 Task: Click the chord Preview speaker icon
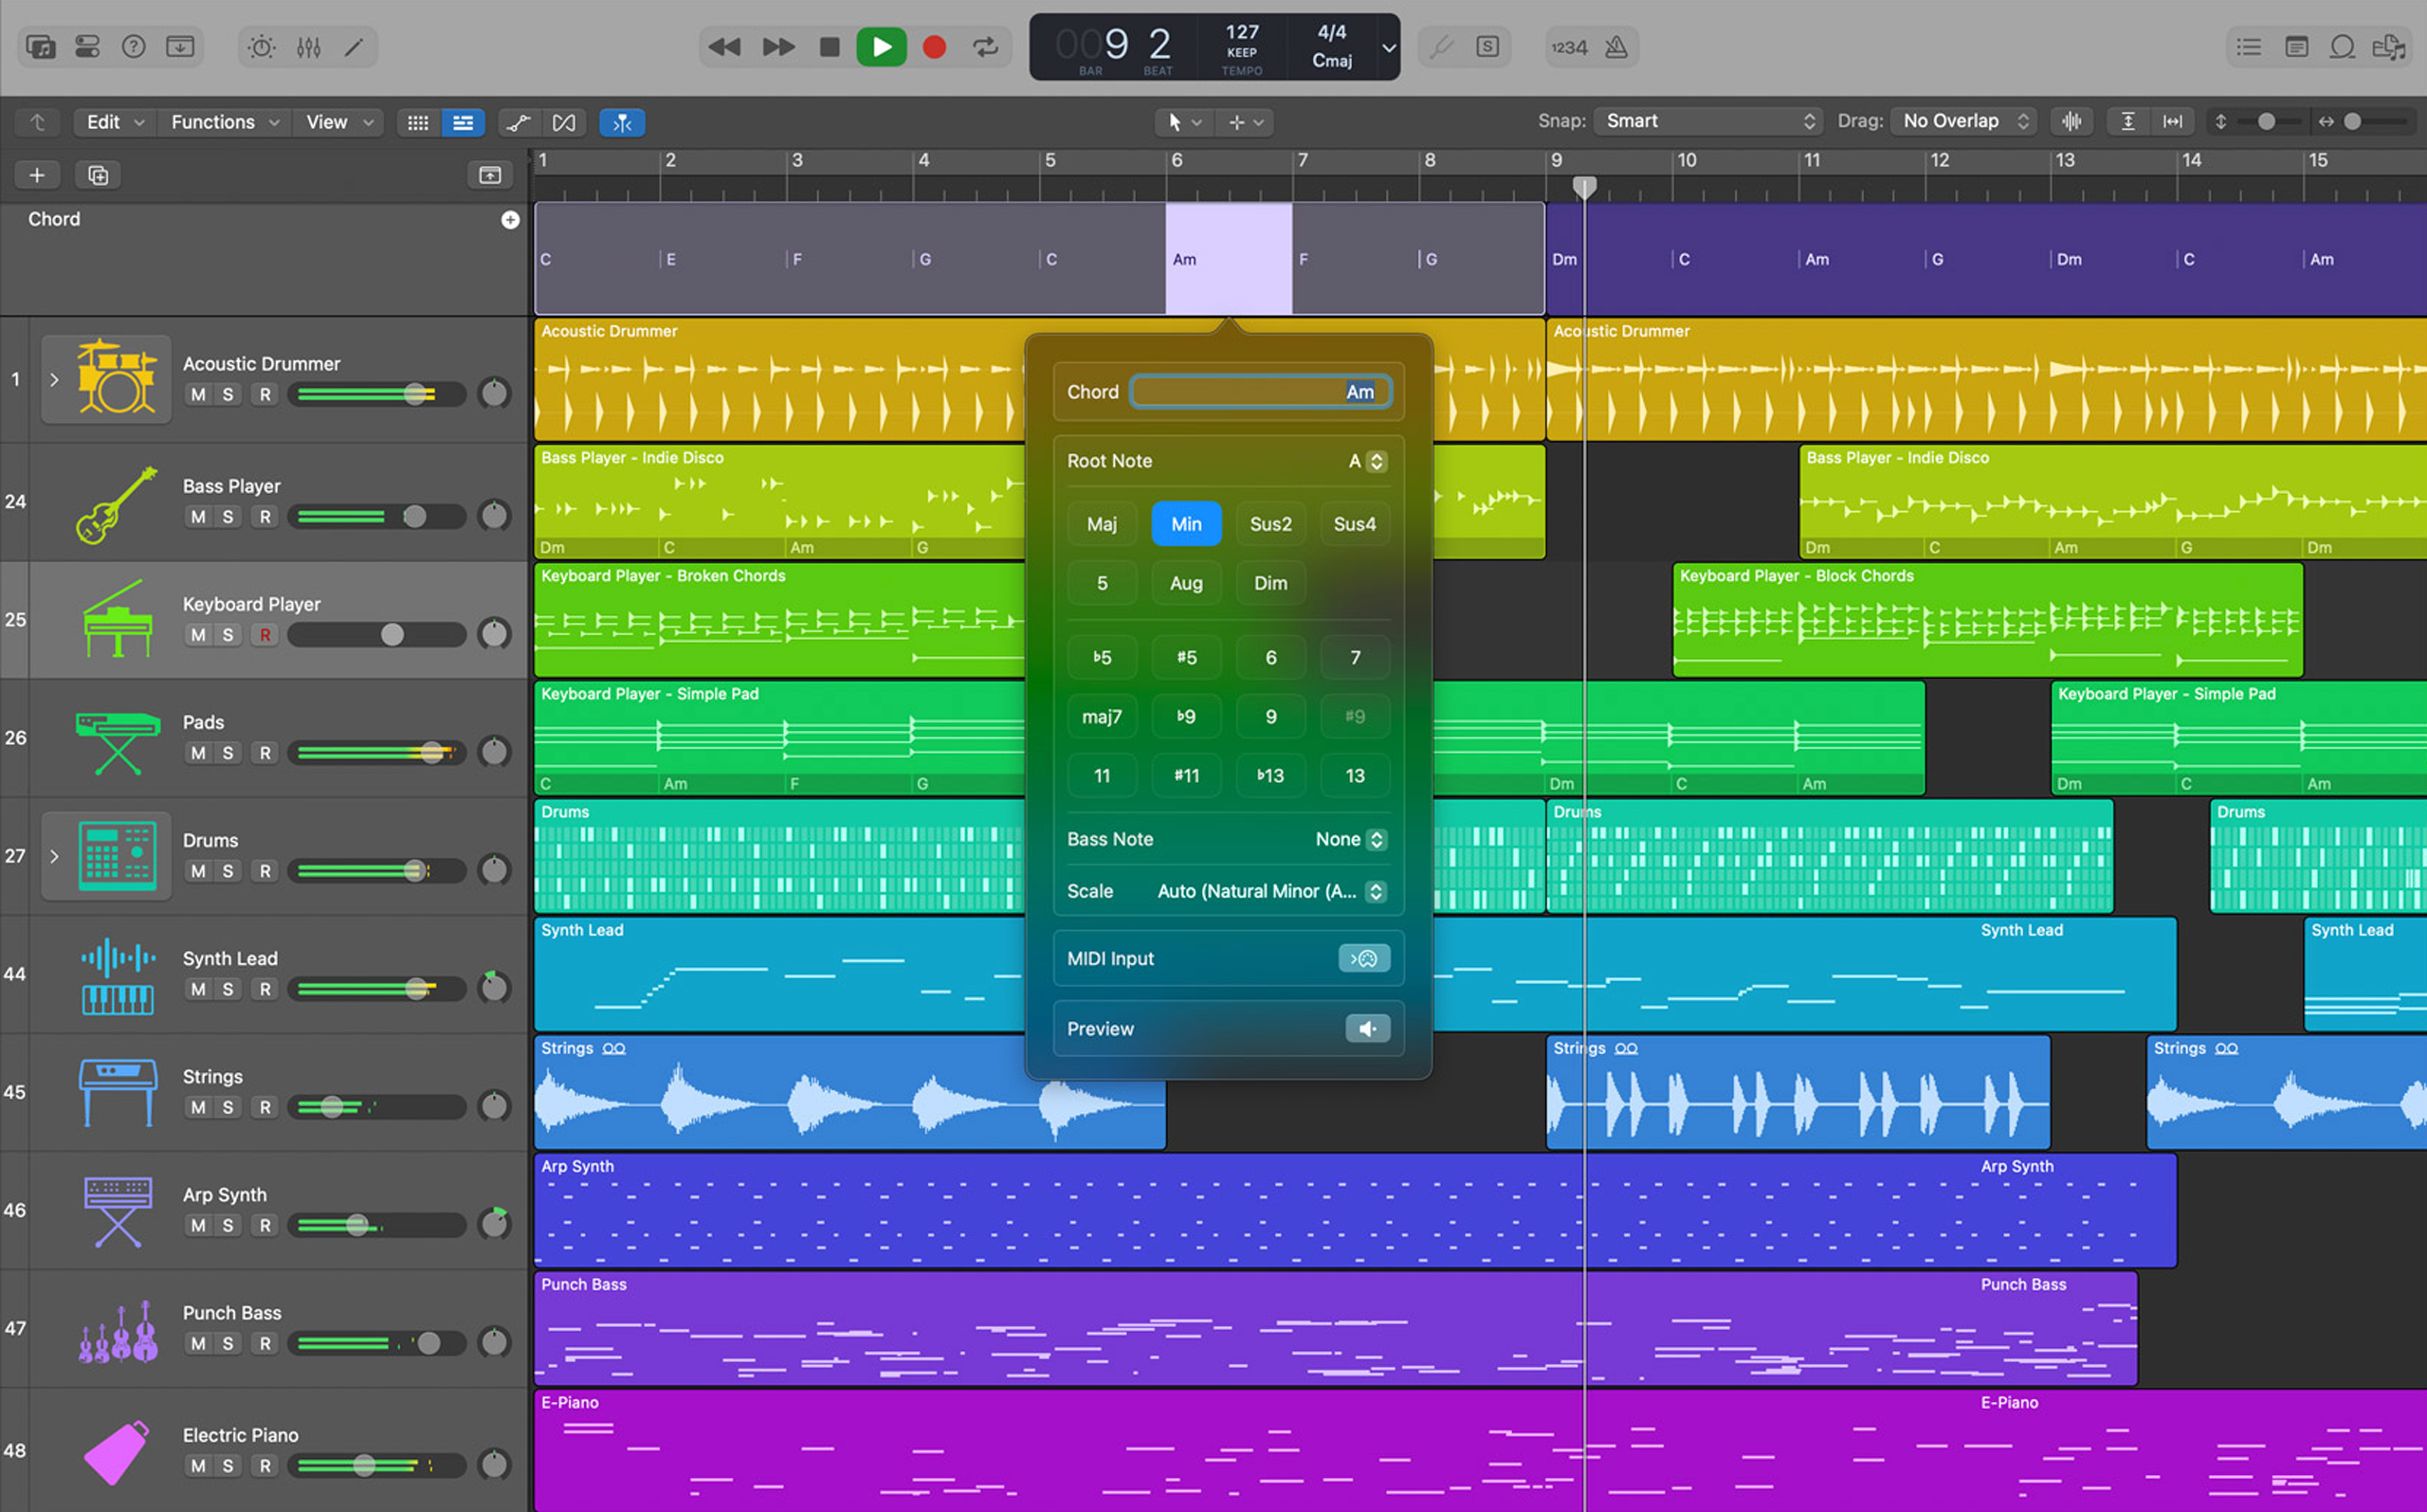tap(1367, 1028)
